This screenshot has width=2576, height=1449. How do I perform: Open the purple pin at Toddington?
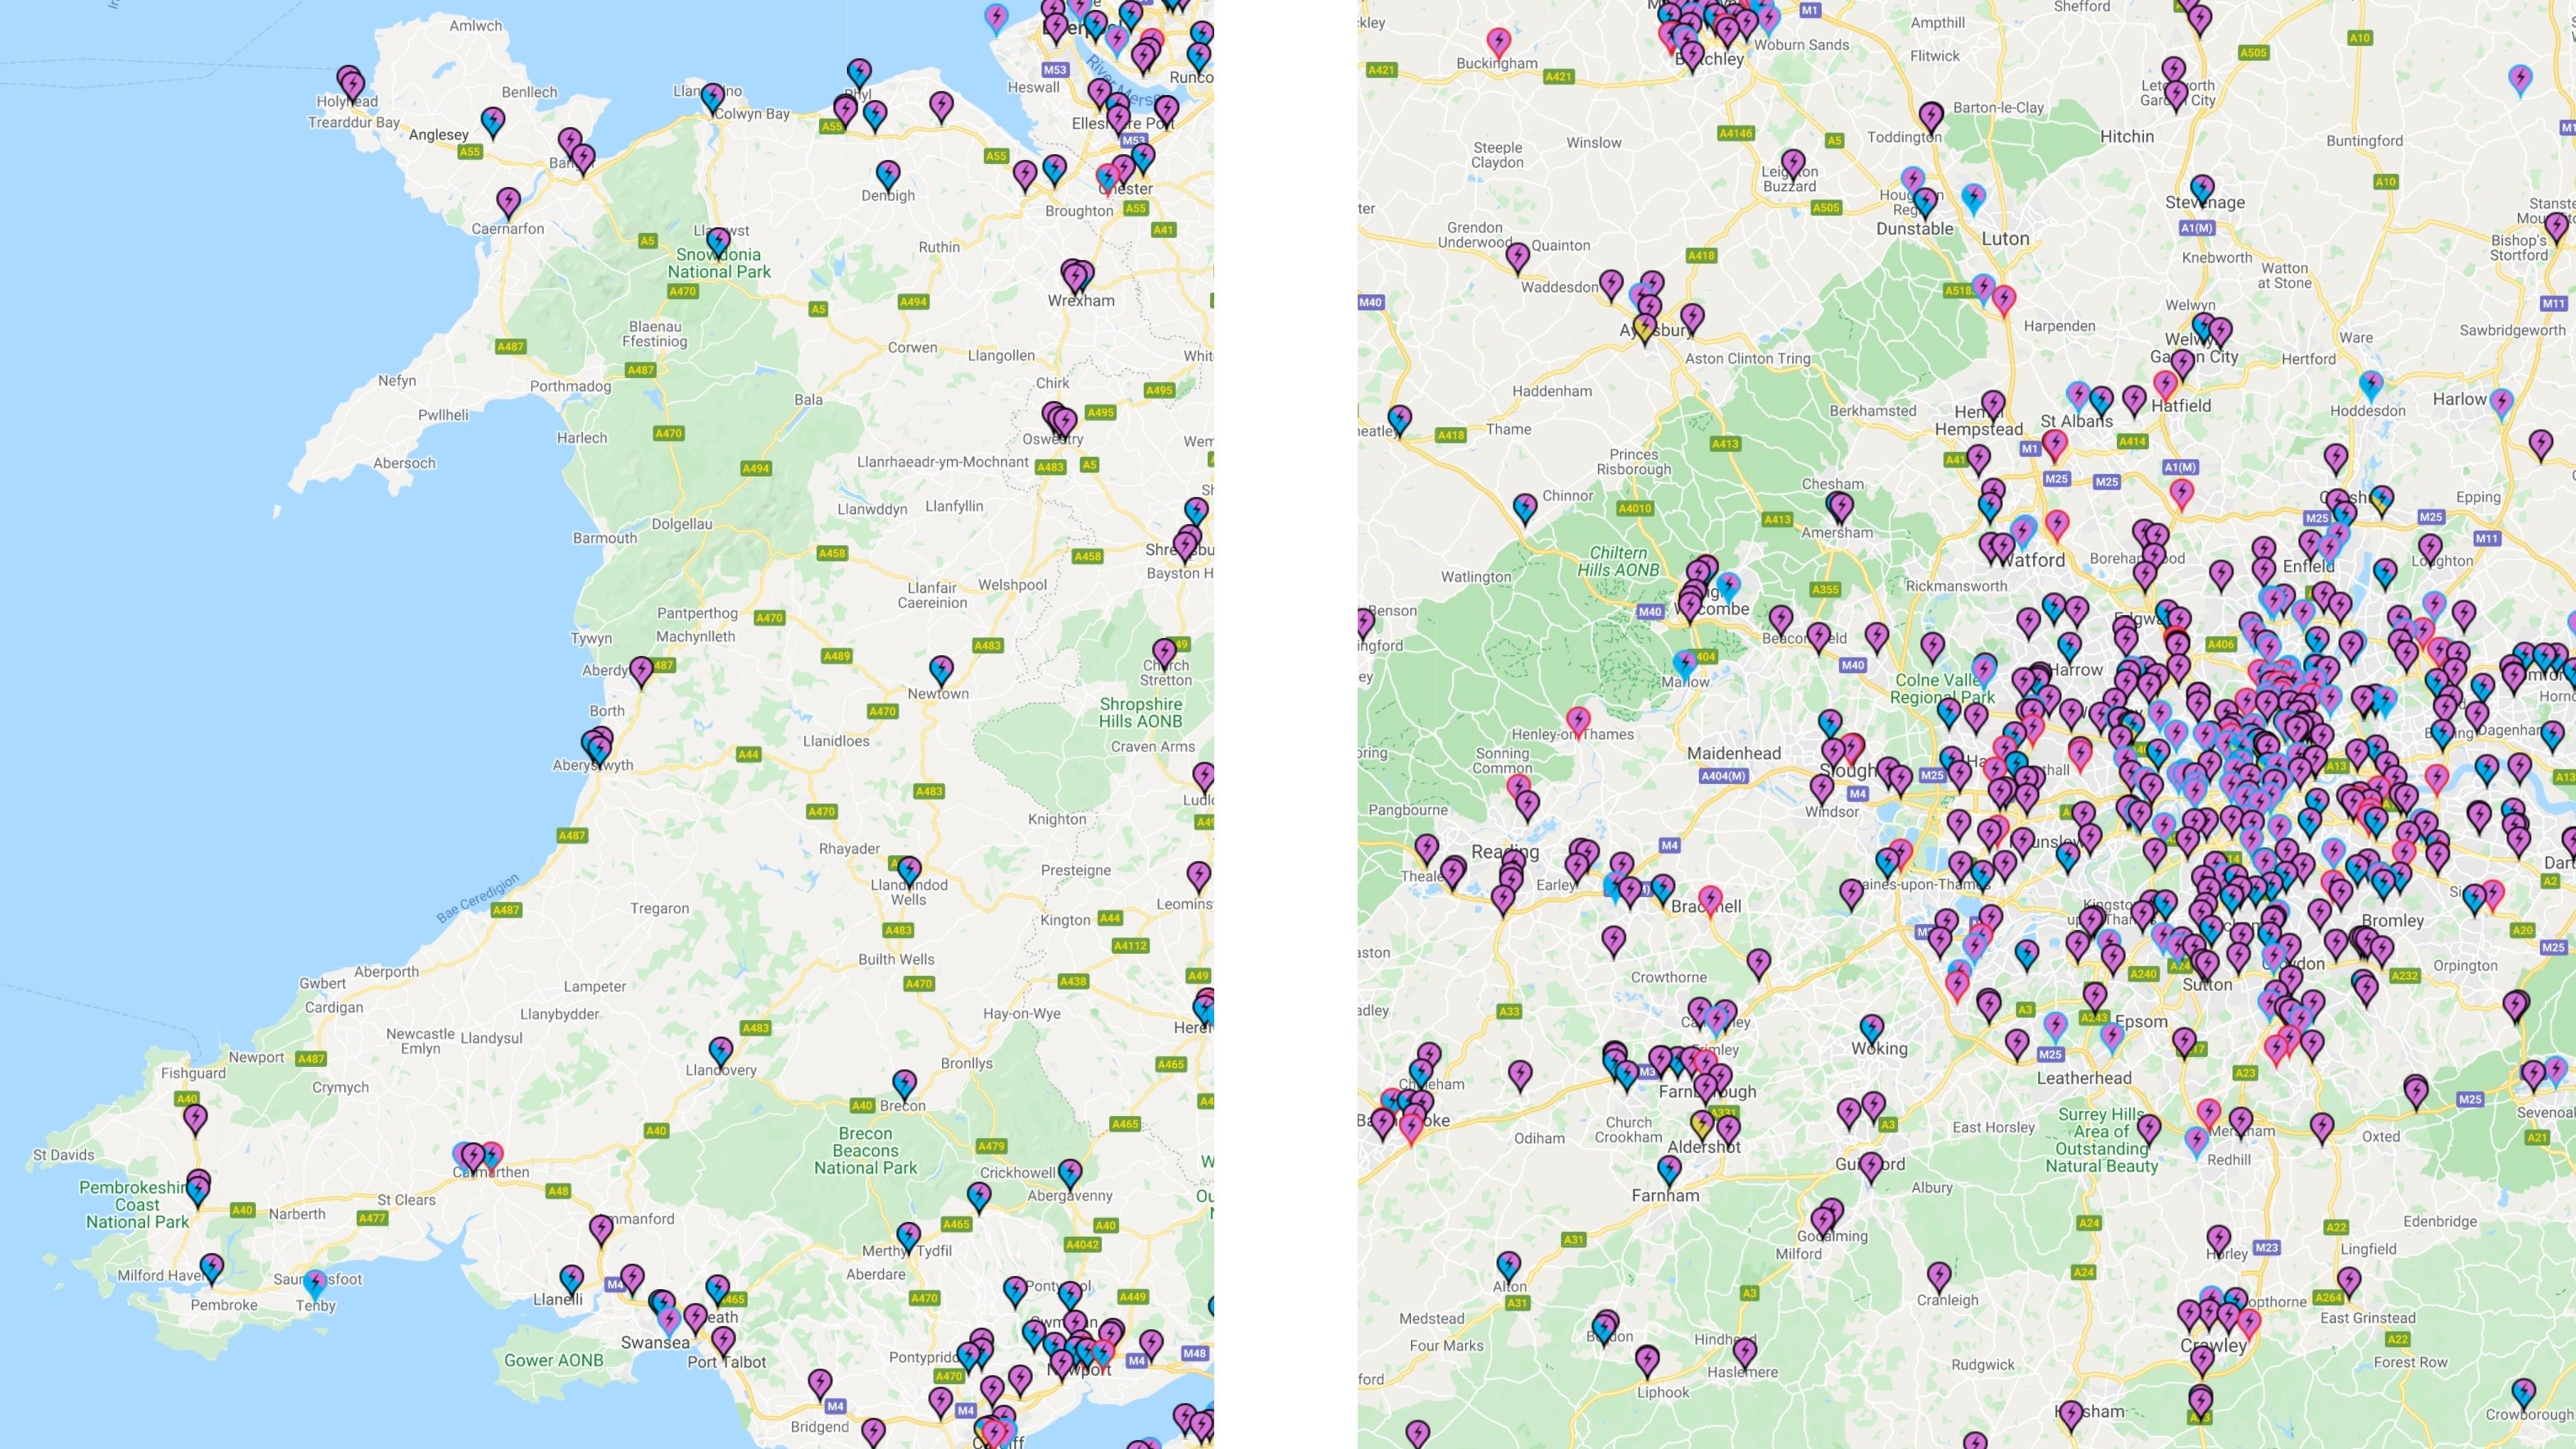coord(1931,117)
